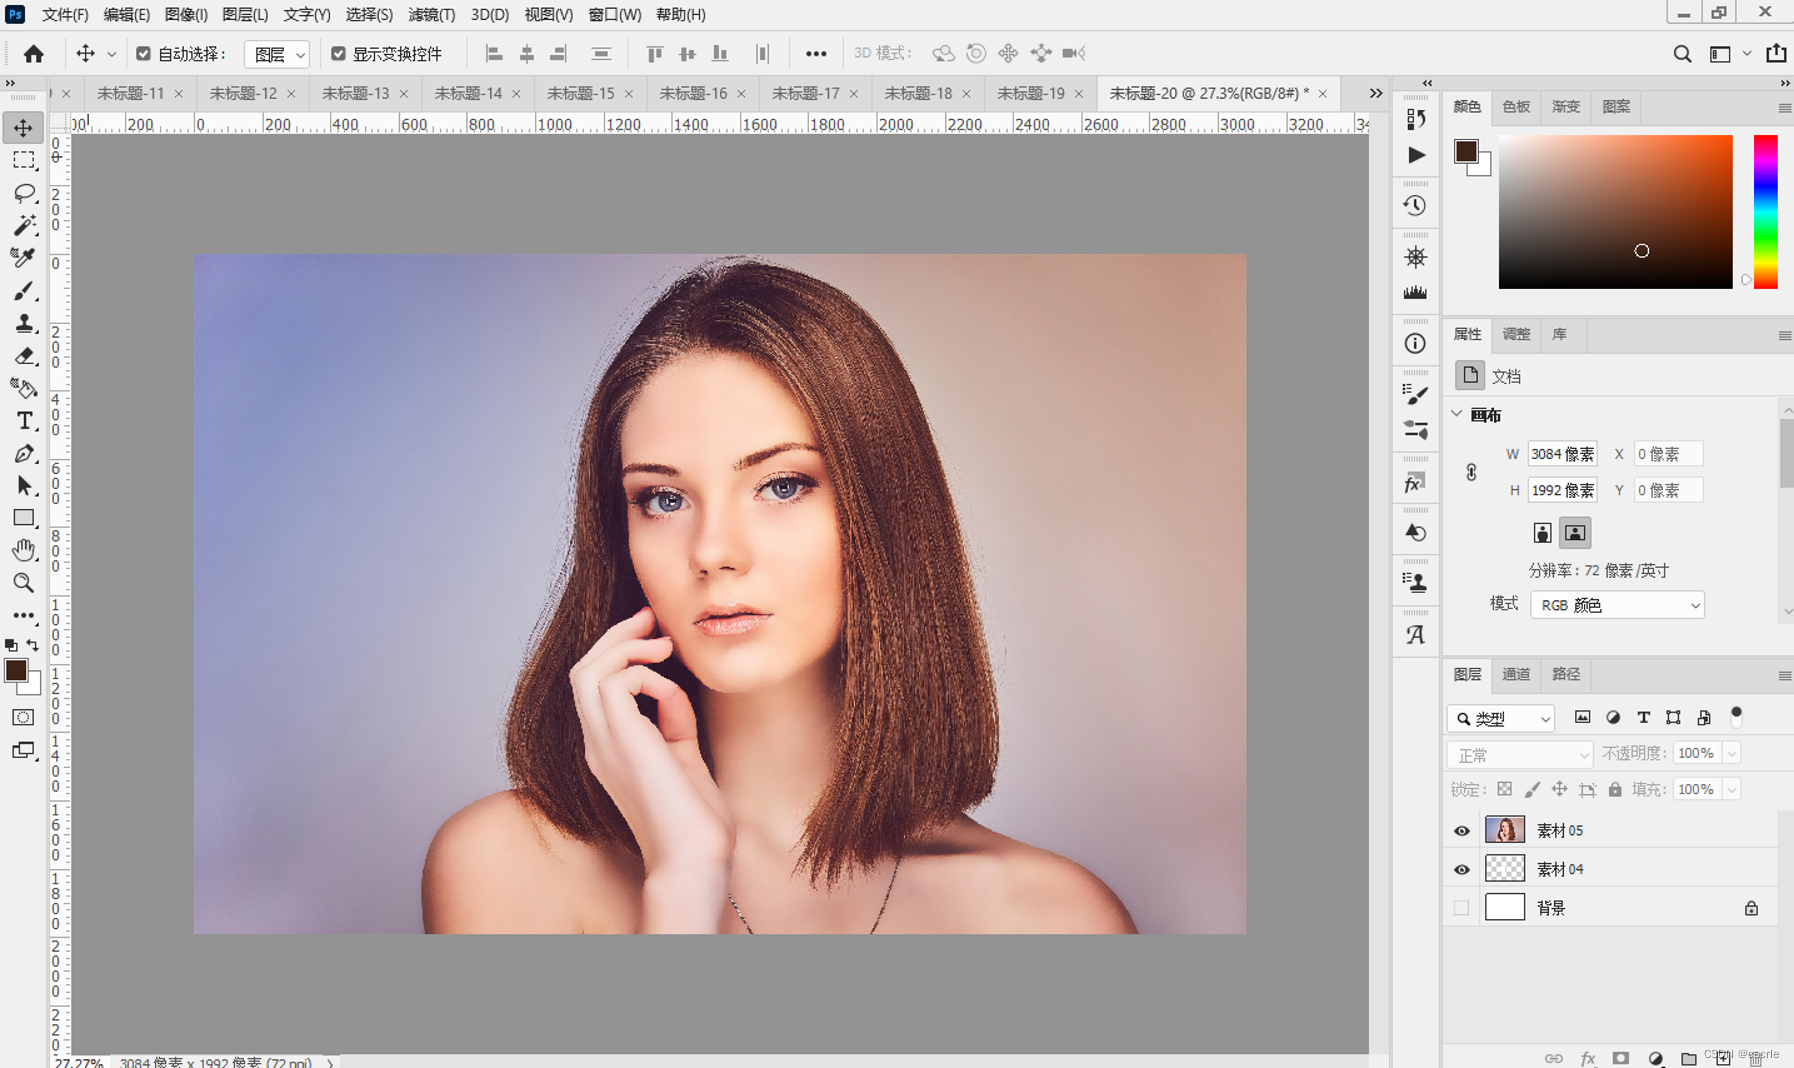Open the Auto-Select 图层 dropdown
Image resolution: width=1794 pixels, height=1068 pixels.
pyautogui.click(x=276, y=54)
